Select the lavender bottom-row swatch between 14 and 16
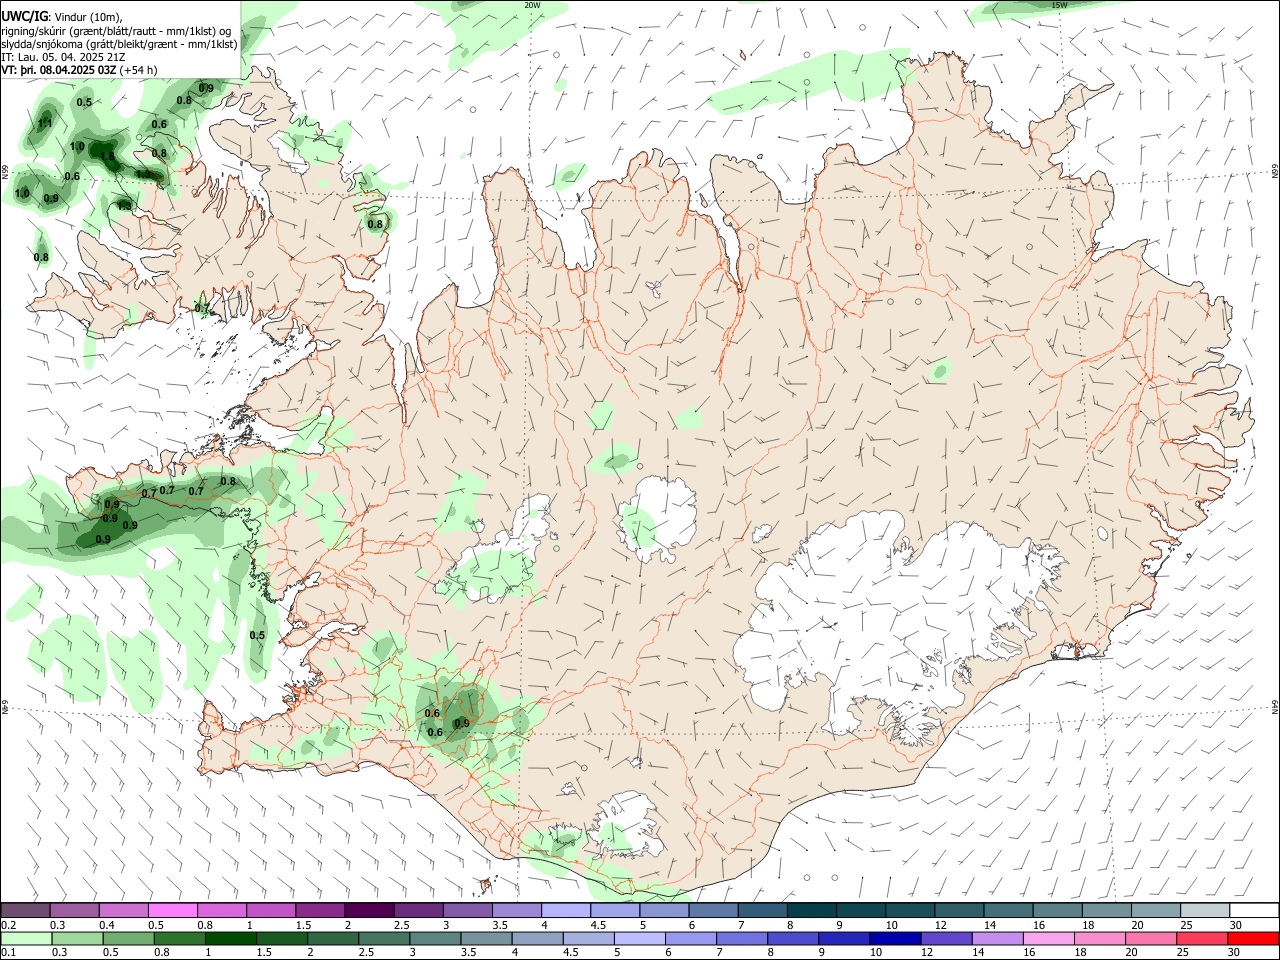This screenshot has width=1280, height=960. [x=998, y=938]
